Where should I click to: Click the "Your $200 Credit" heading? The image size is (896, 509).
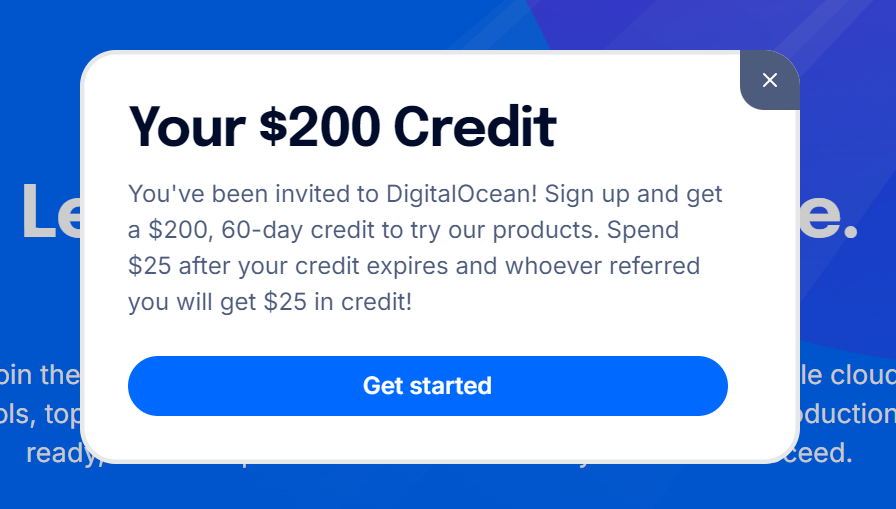coord(342,127)
